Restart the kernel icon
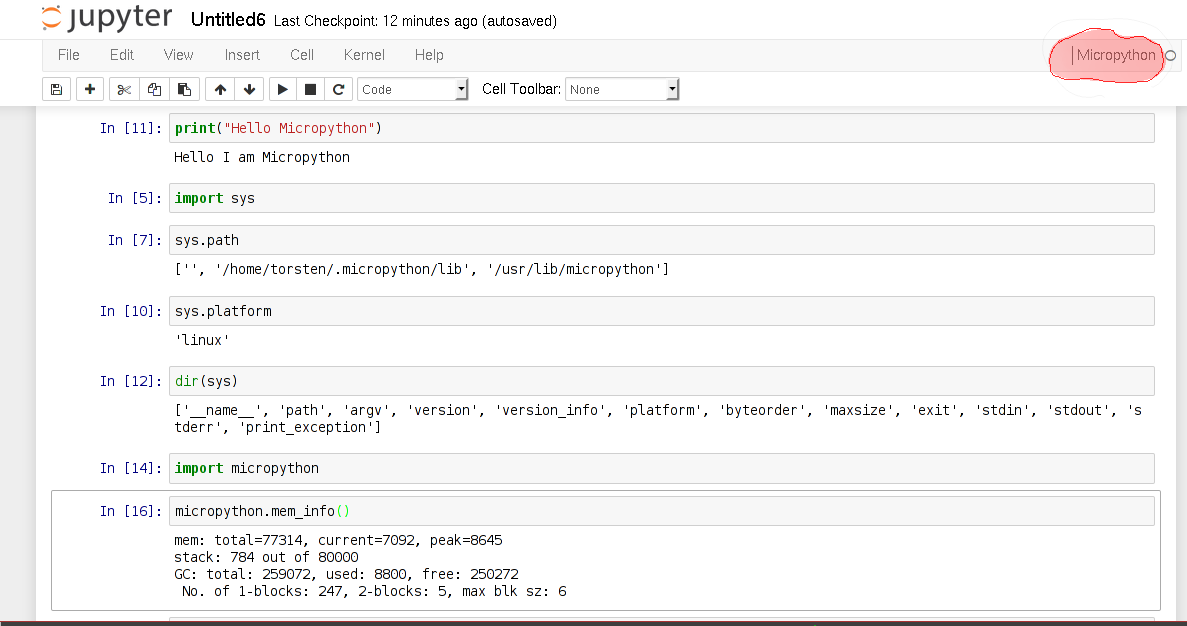 click(338, 89)
